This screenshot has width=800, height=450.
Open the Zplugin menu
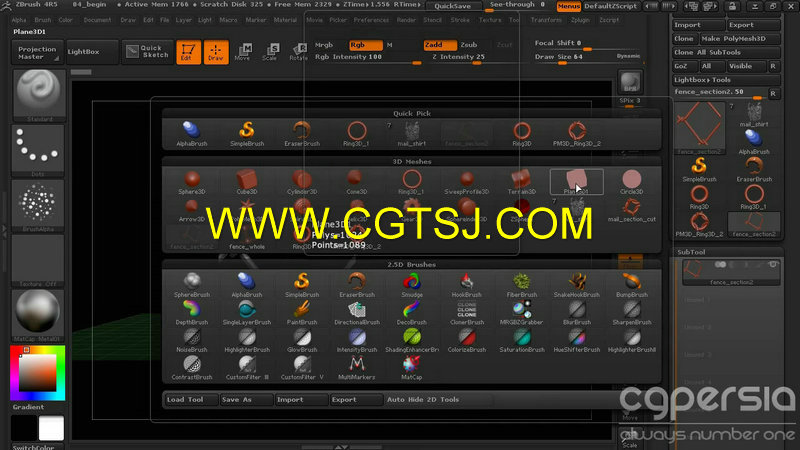pos(580,20)
